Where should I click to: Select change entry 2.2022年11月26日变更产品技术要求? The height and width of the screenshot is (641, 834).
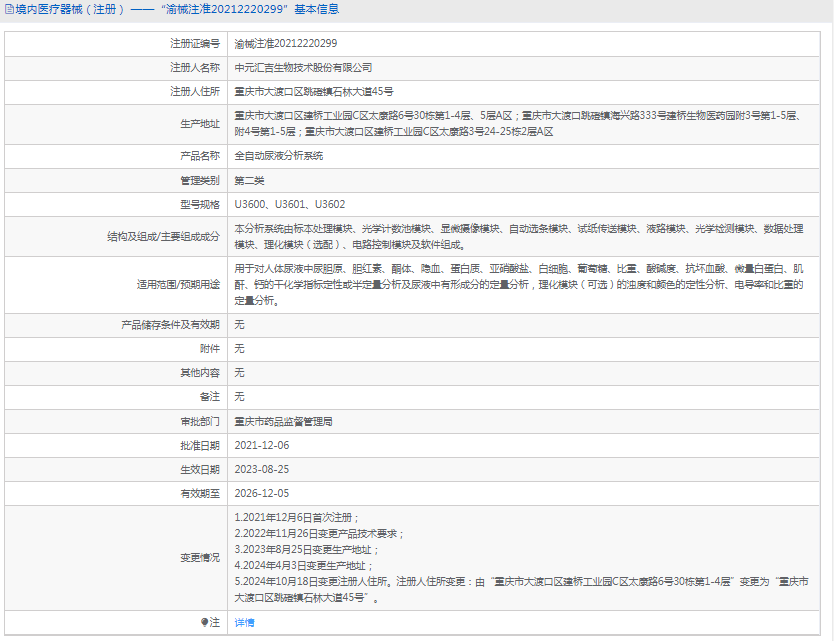tap(319, 534)
